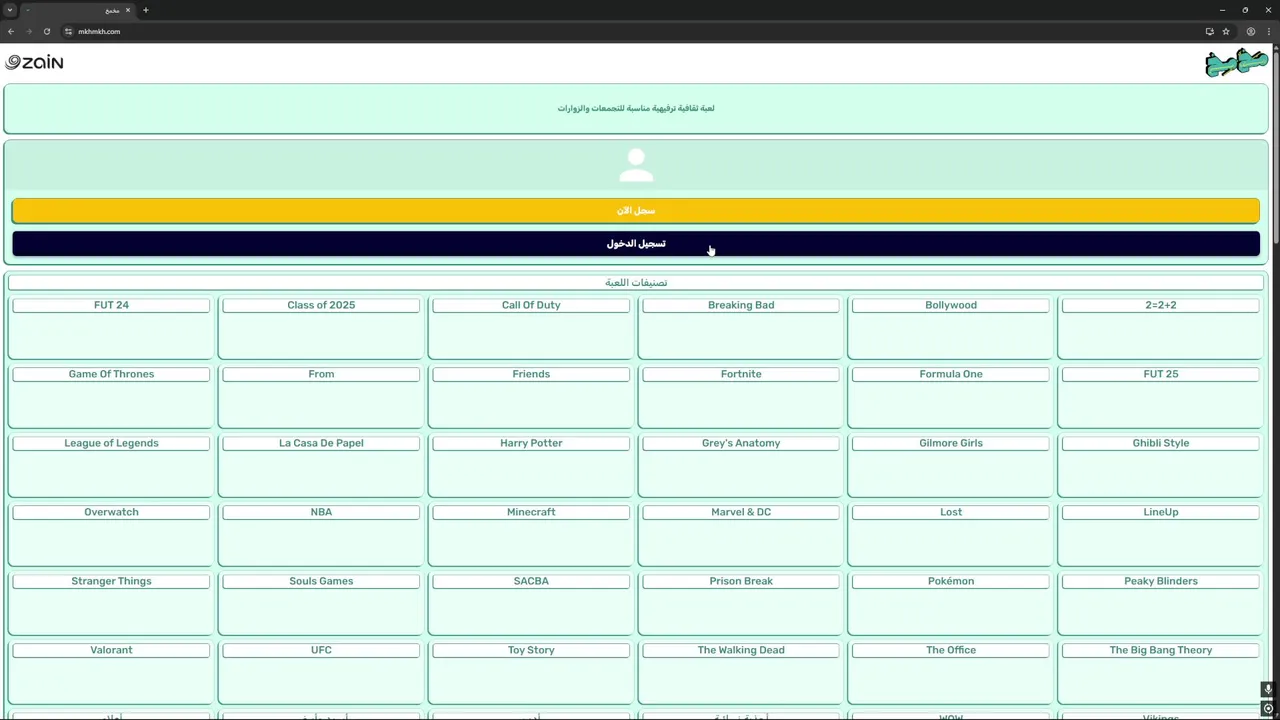Image resolution: width=1280 pixels, height=720 pixels.
Task: Choose the Friends category
Action: [x=531, y=396]
